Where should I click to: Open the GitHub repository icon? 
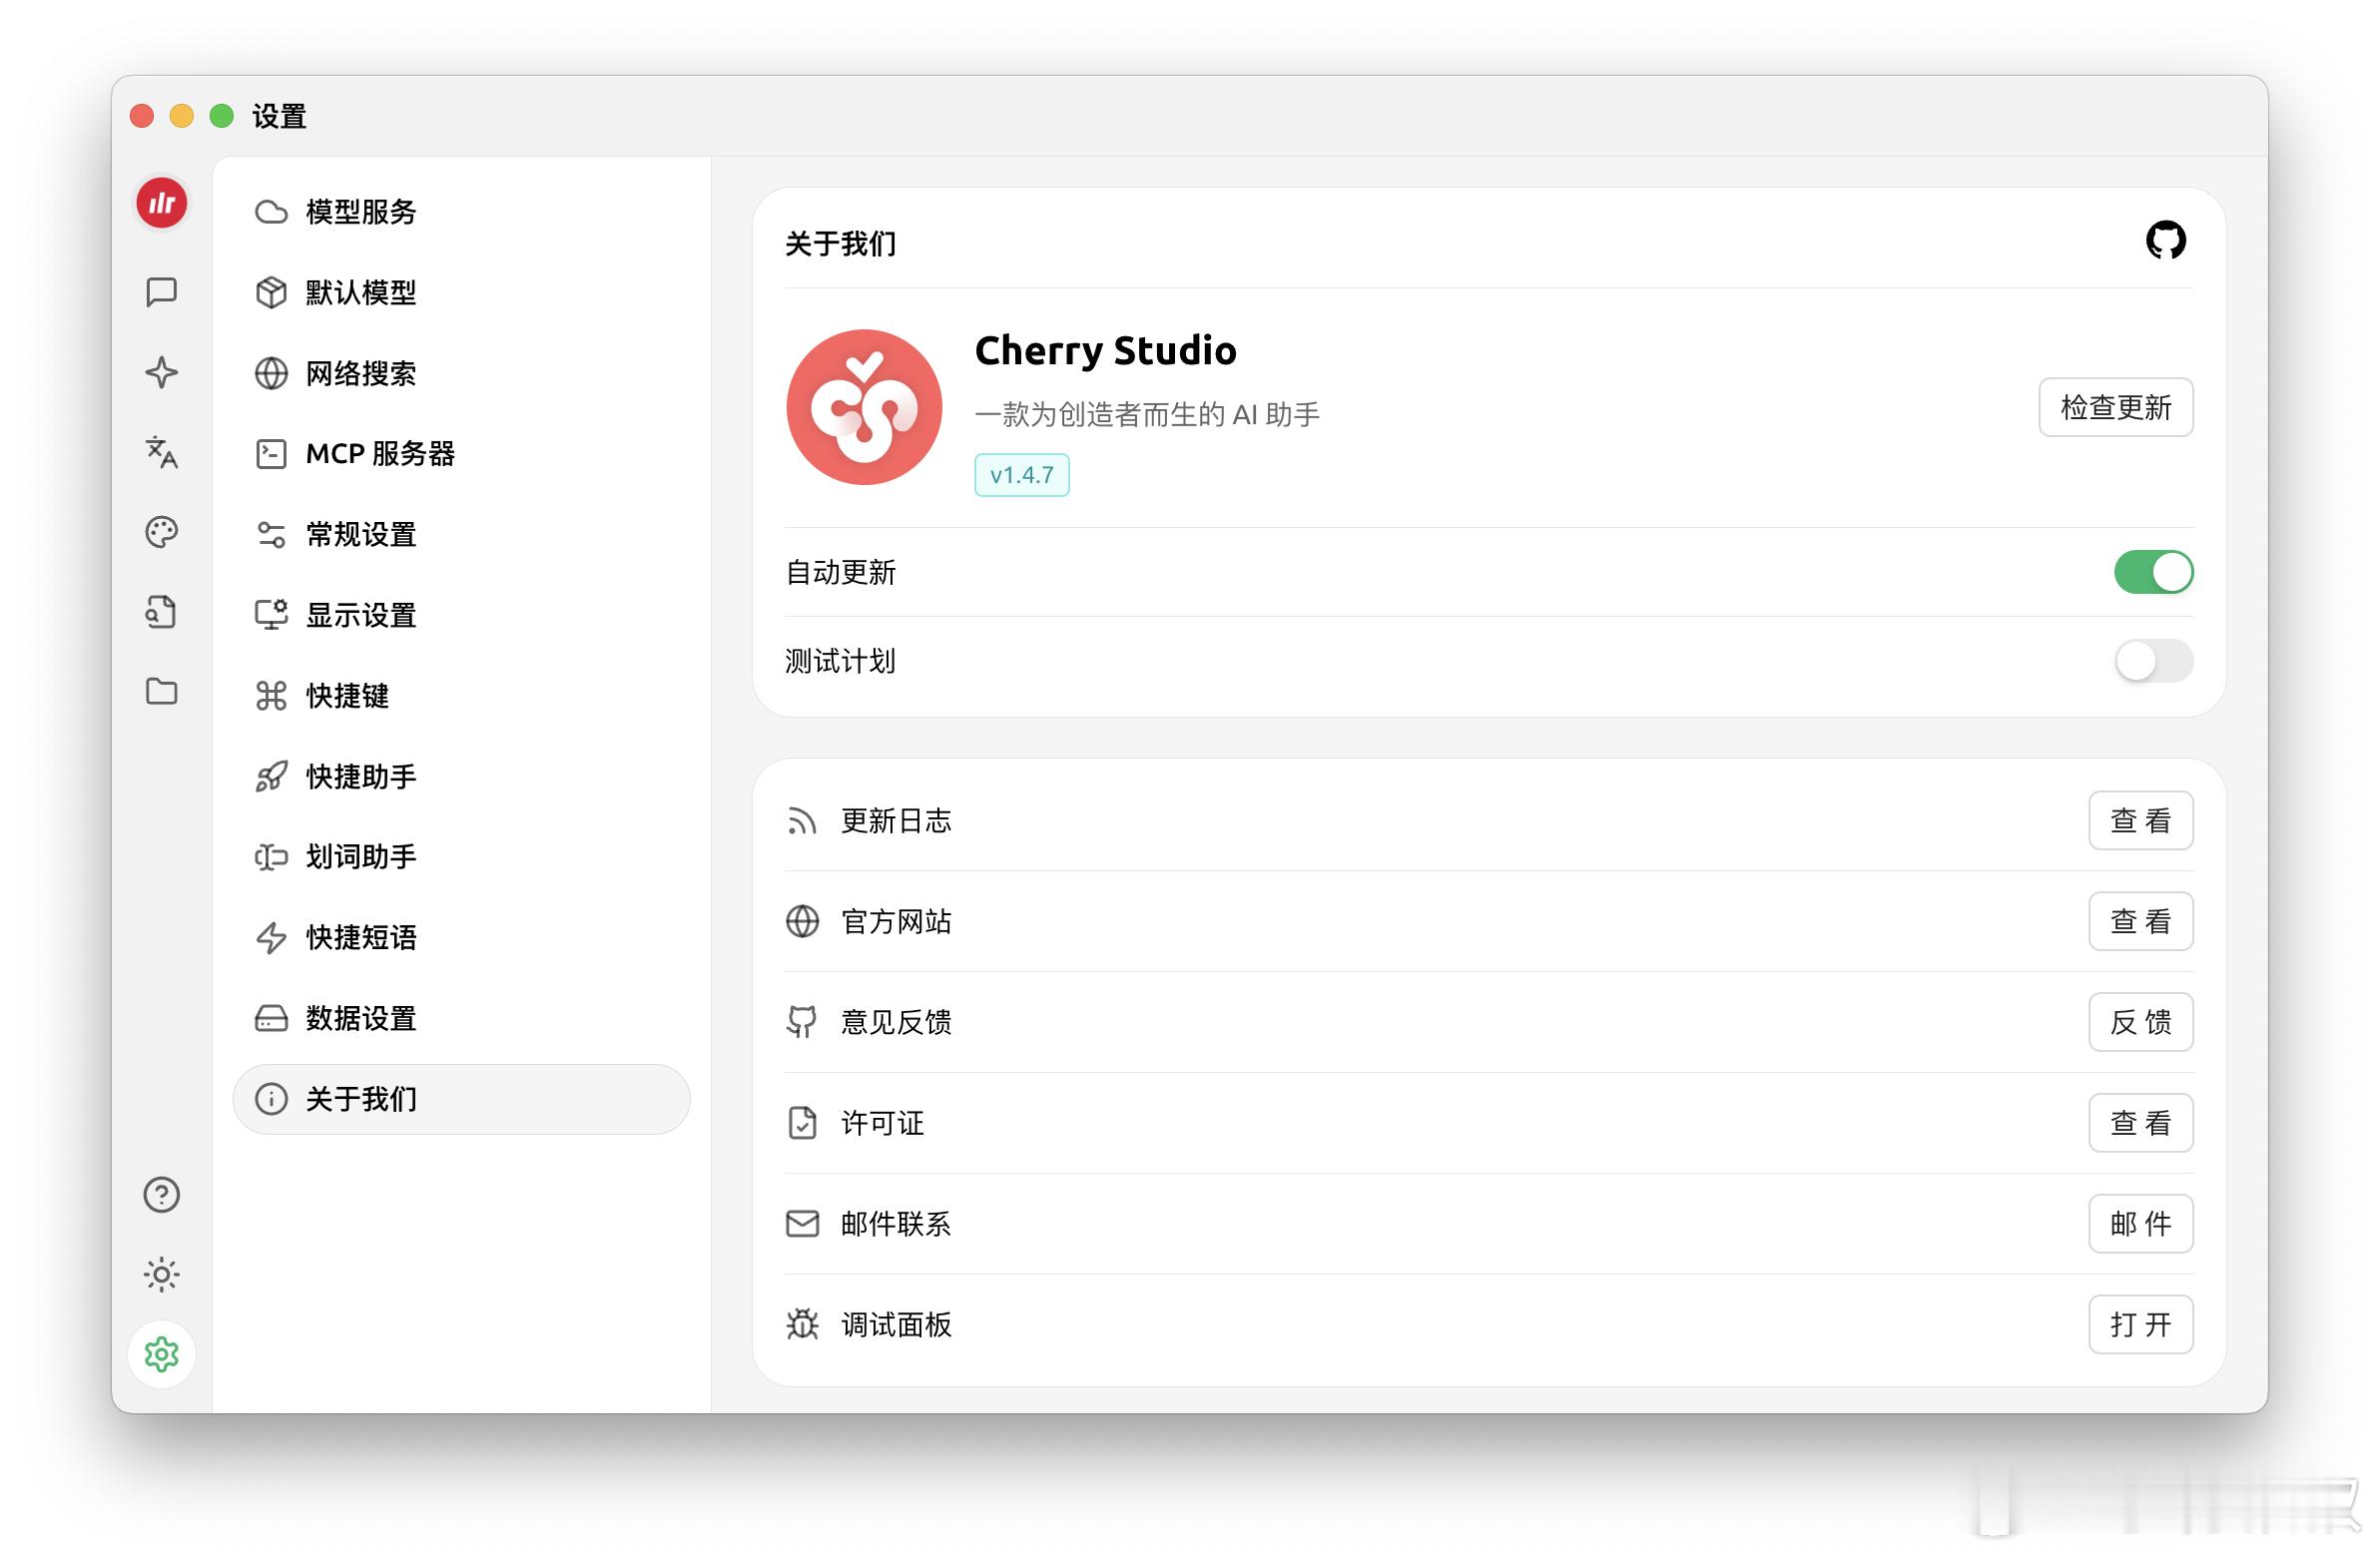pyautogui.click(x=2166, y=240)
